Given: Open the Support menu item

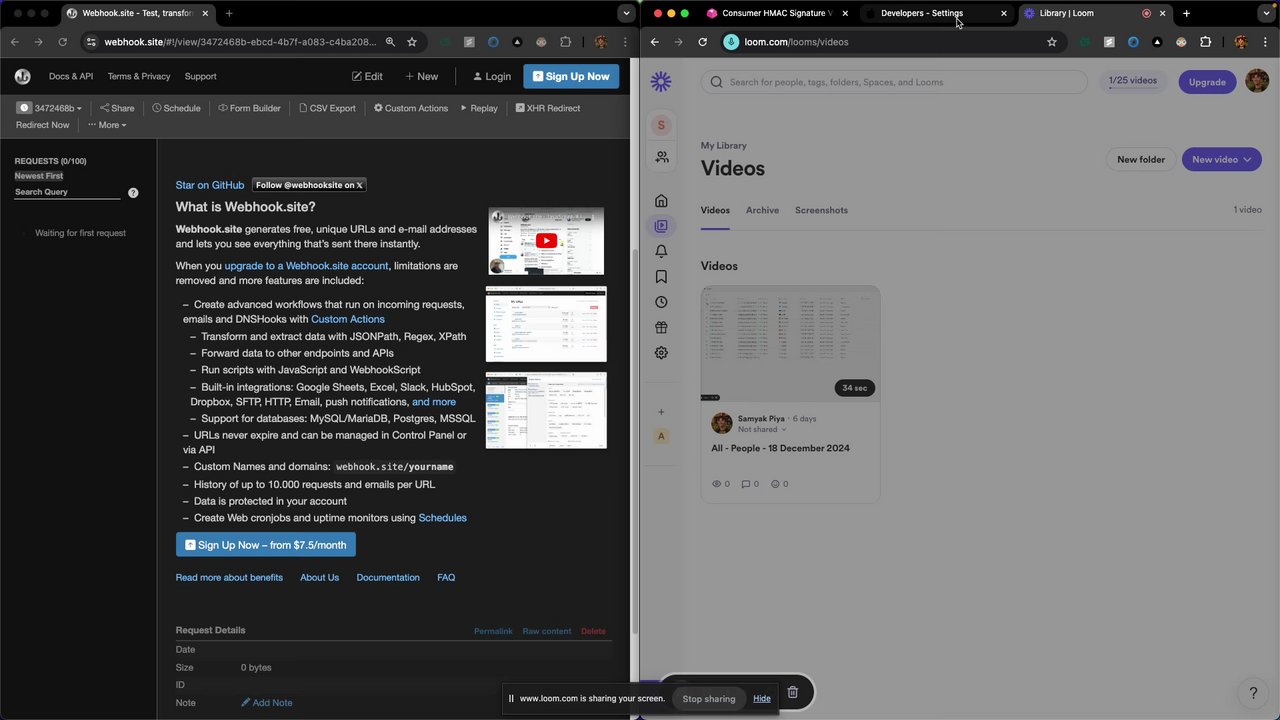Looking at the screenshot, I should pos(200,76).
